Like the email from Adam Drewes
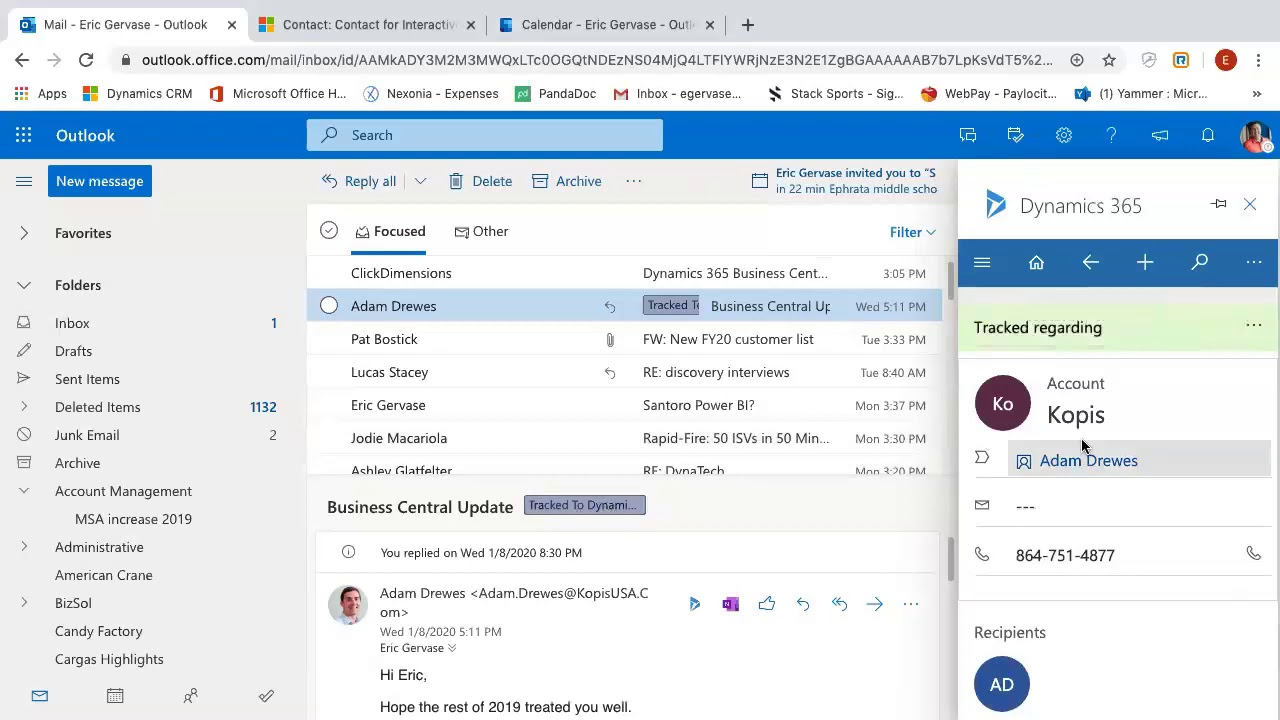 [x=766, y=603]
